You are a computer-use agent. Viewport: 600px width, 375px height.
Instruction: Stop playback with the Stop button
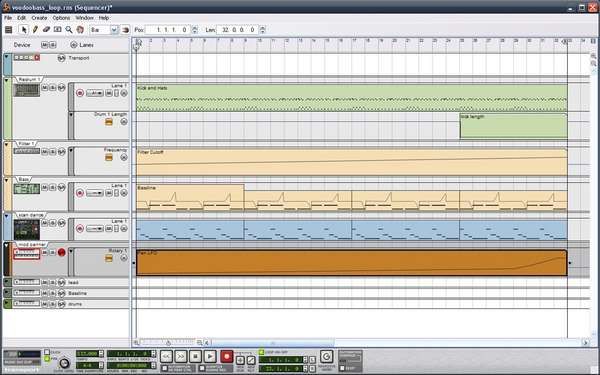pos(195,357)
